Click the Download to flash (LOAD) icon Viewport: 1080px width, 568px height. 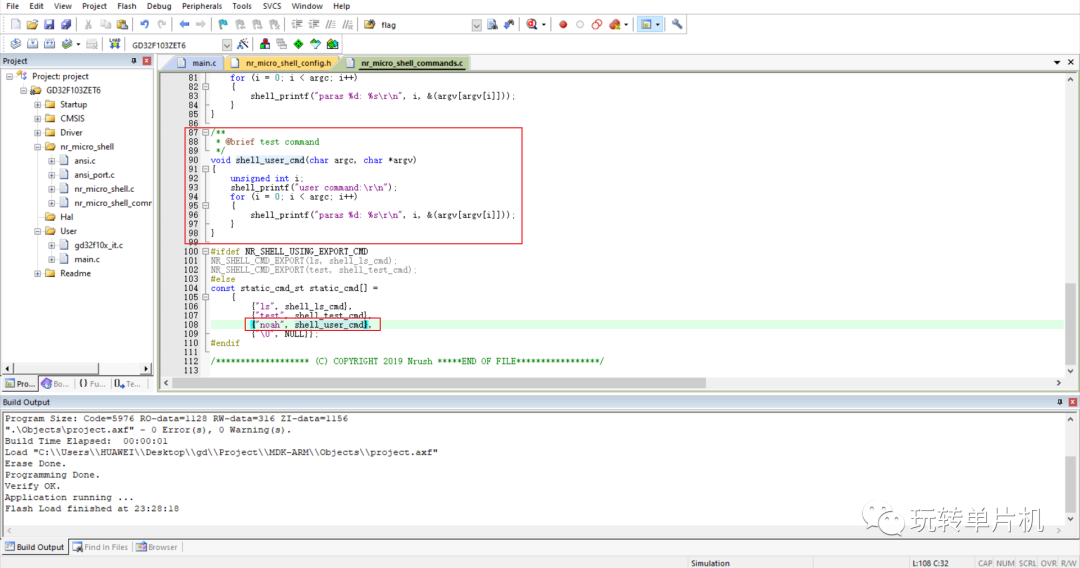(x=115, y=44)
